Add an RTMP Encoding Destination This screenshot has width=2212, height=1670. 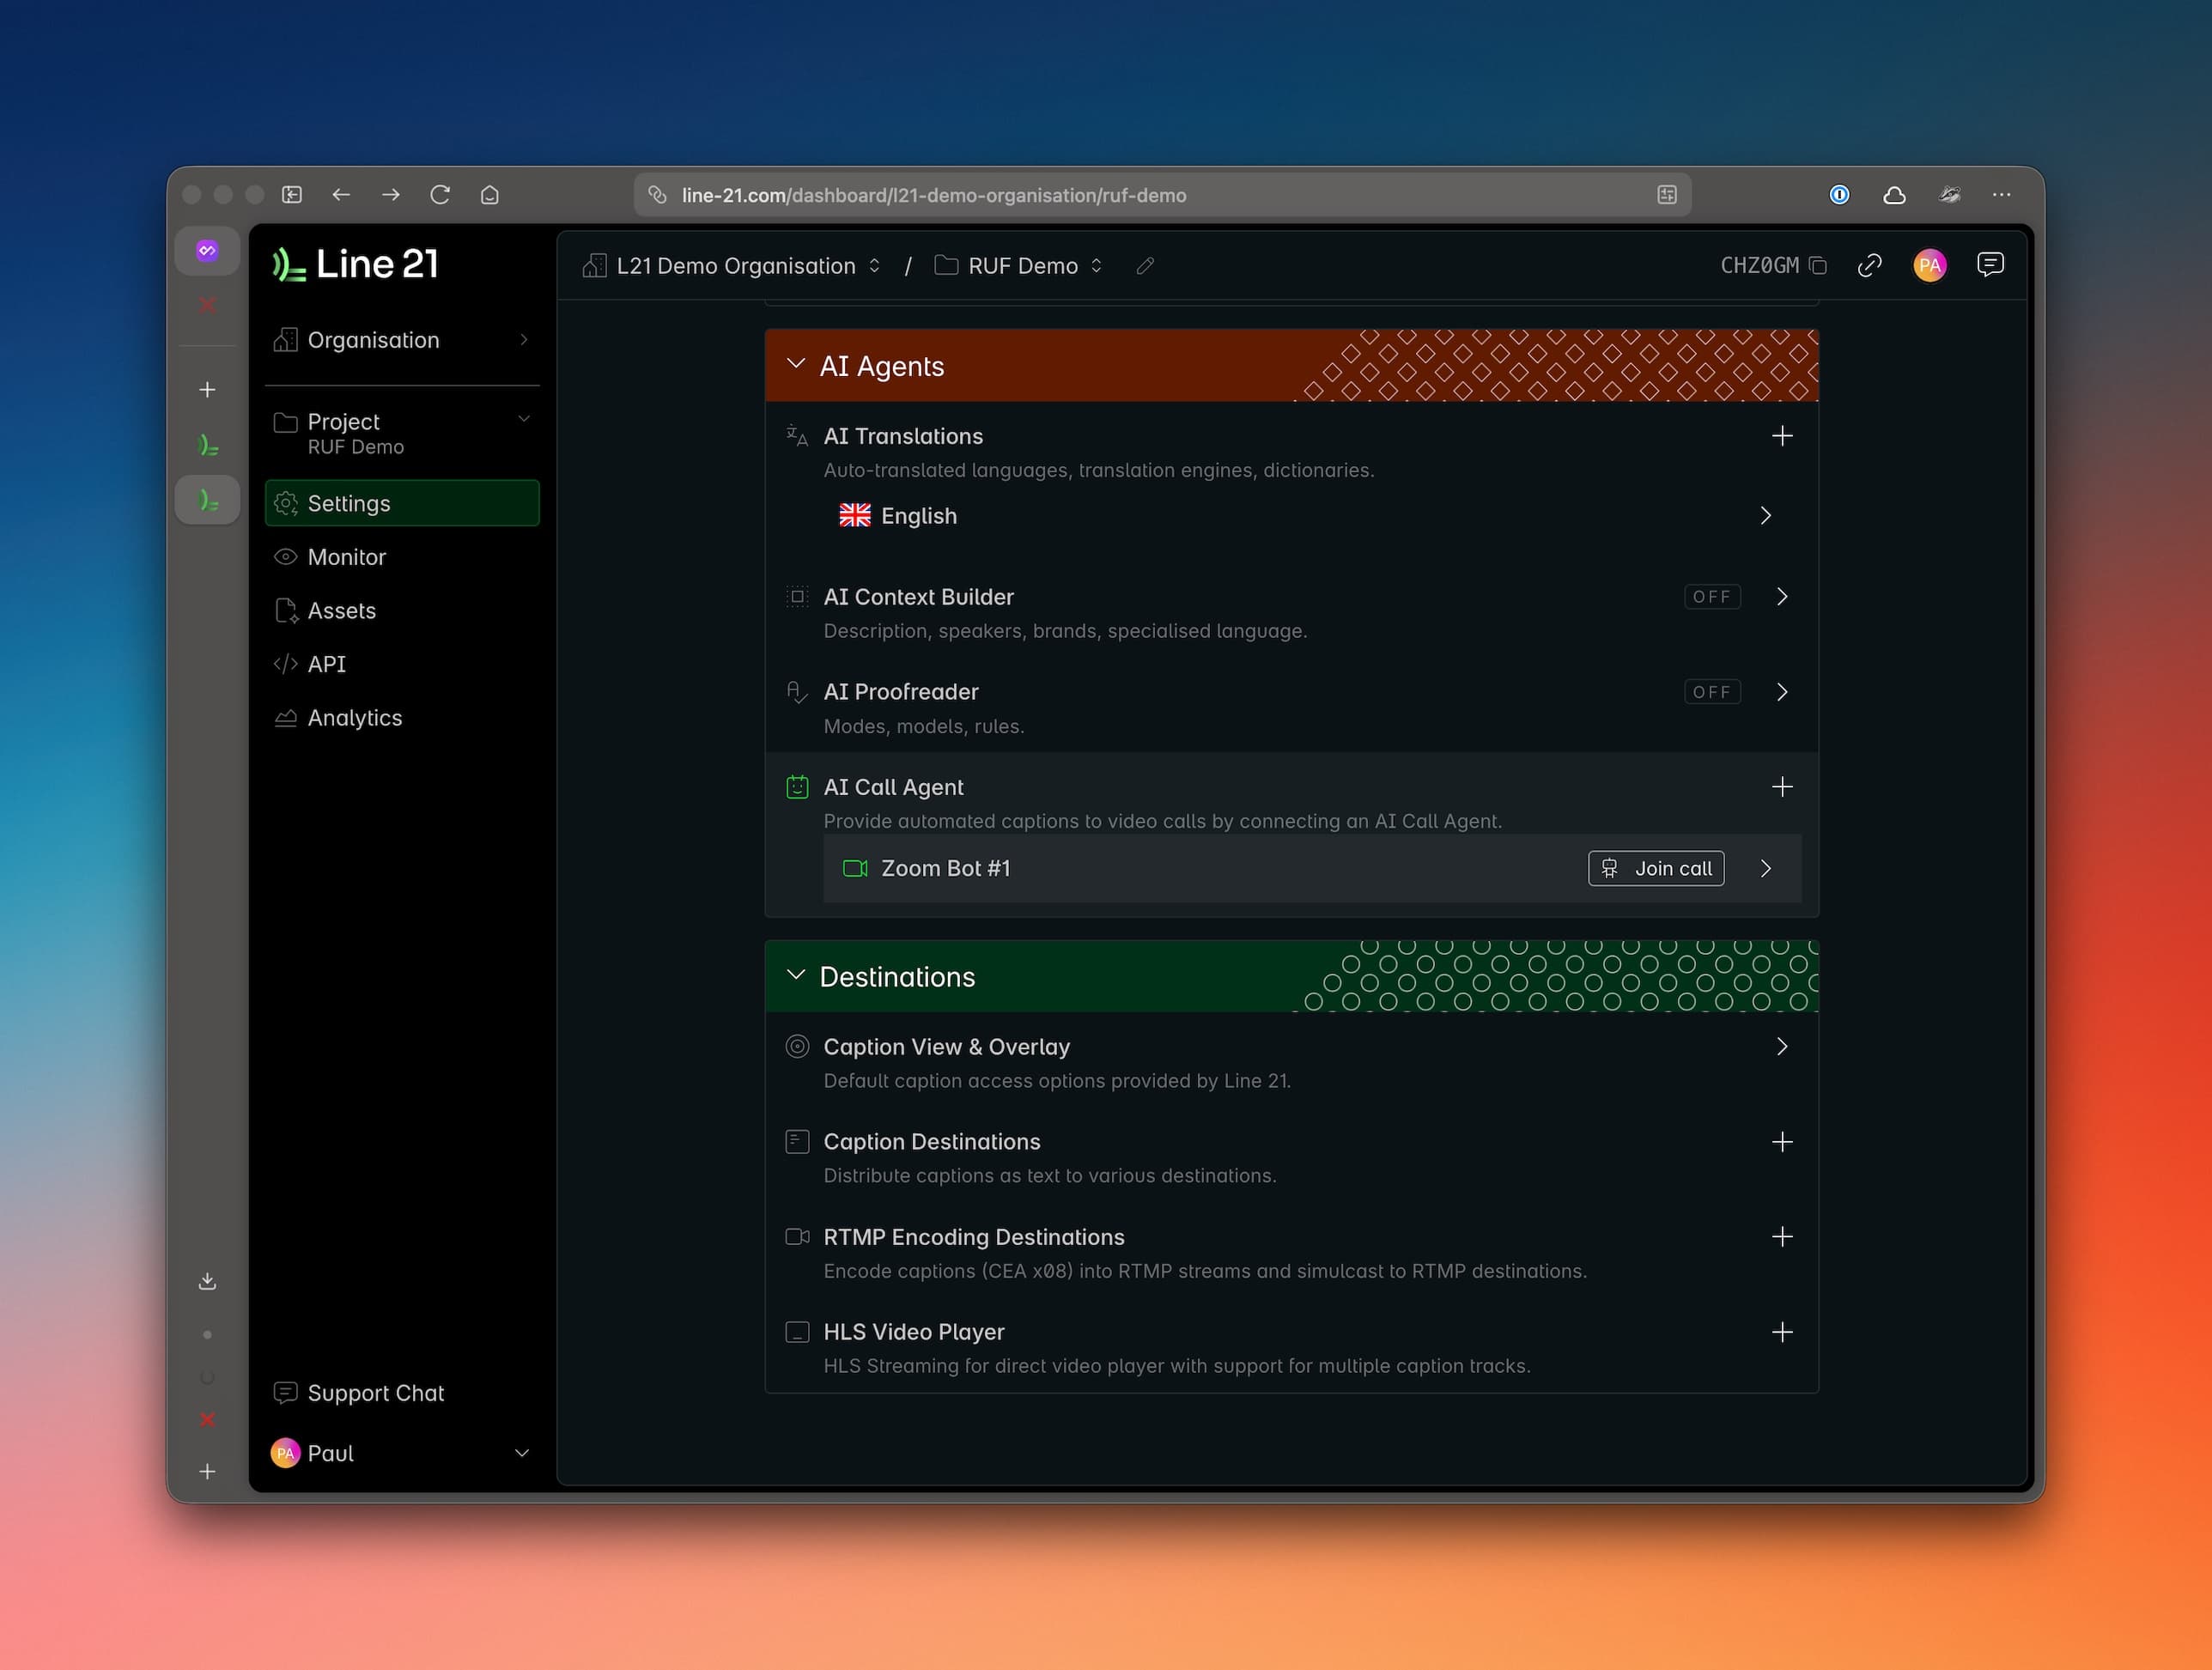tap(1781, 1237)
